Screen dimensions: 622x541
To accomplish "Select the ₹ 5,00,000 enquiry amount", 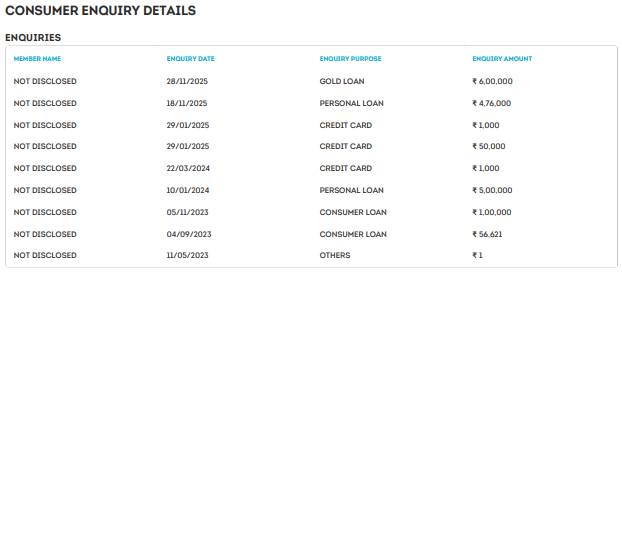I will click(492, 190).
